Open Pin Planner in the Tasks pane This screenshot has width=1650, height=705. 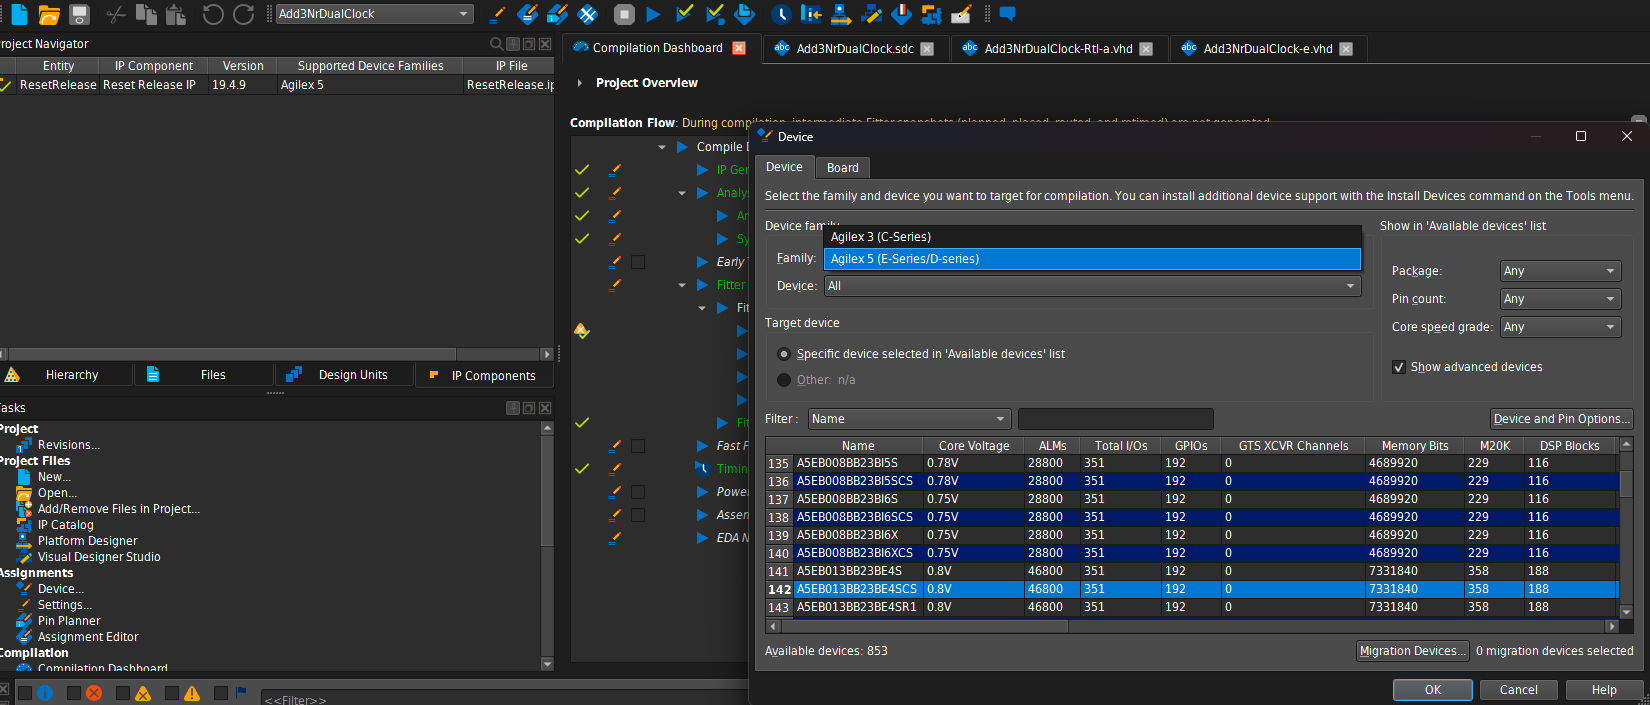69,621
